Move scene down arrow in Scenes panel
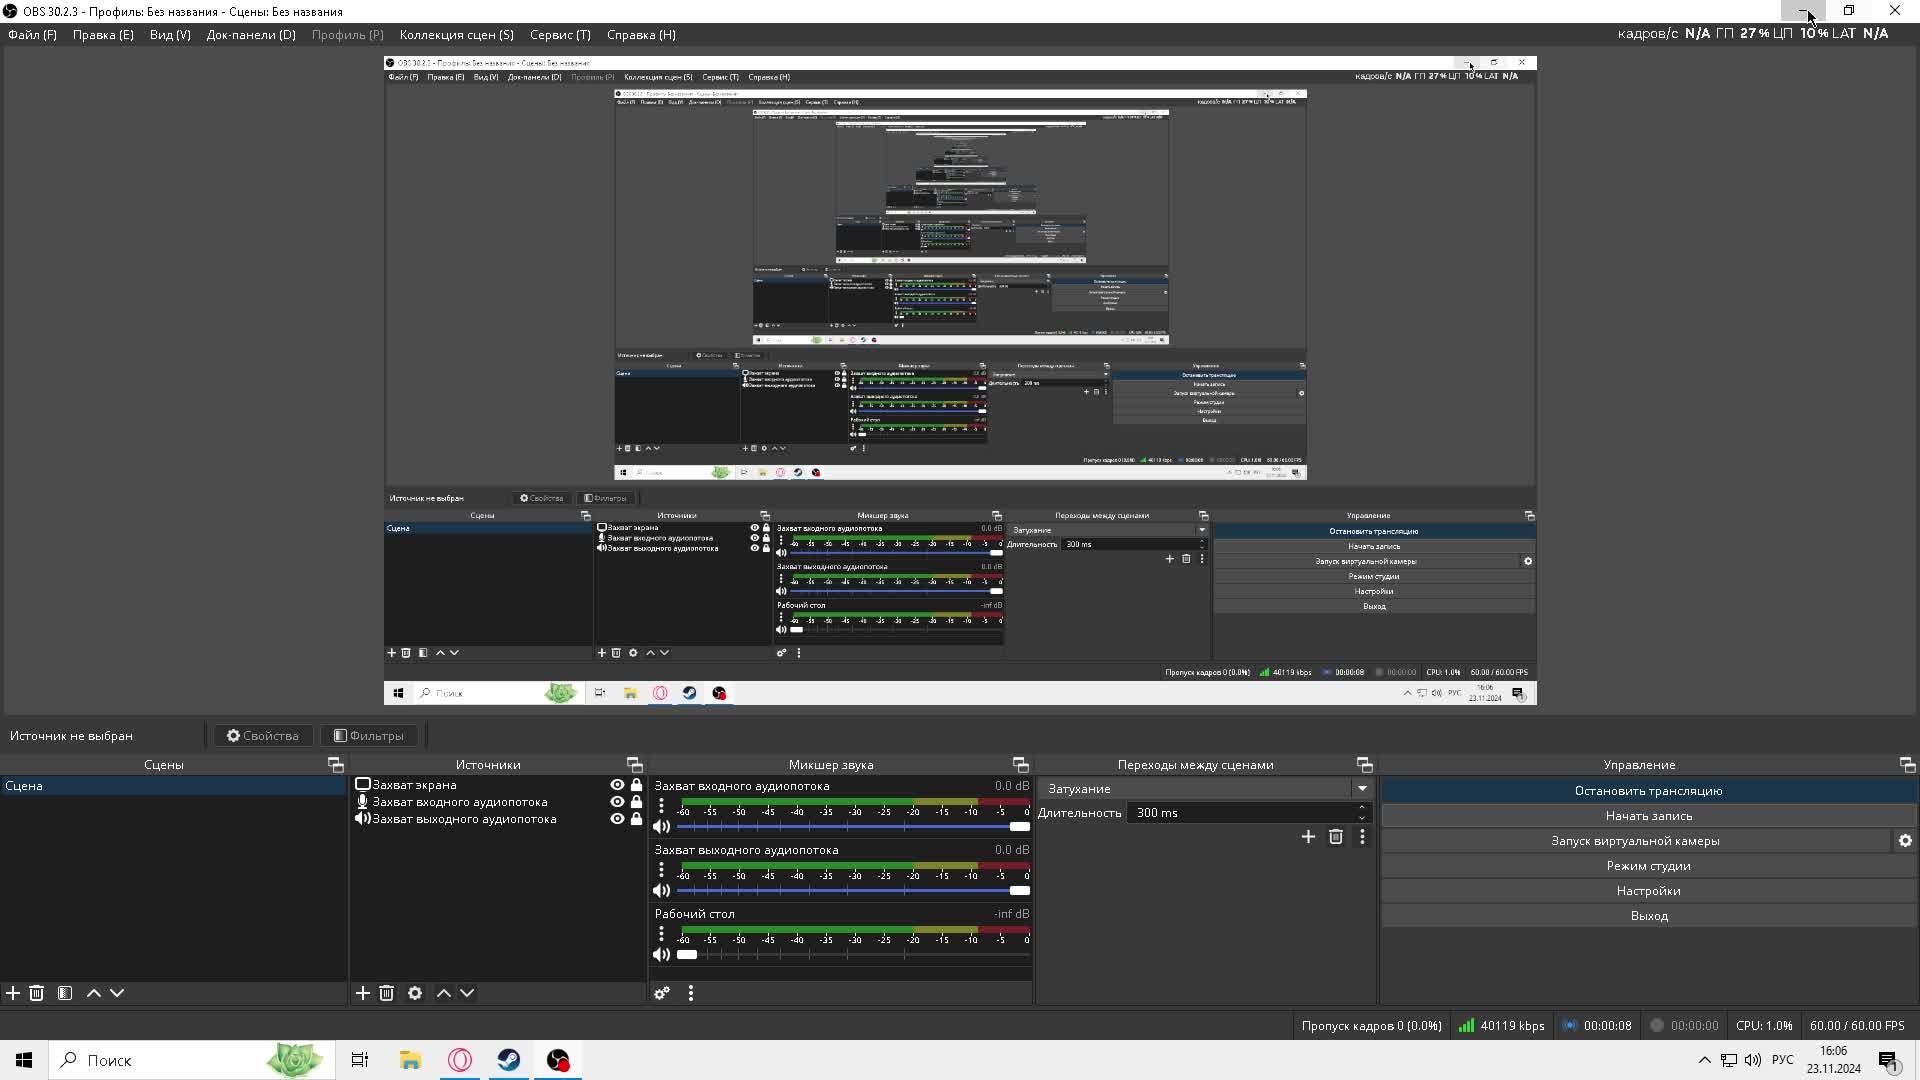 (117, 993)
